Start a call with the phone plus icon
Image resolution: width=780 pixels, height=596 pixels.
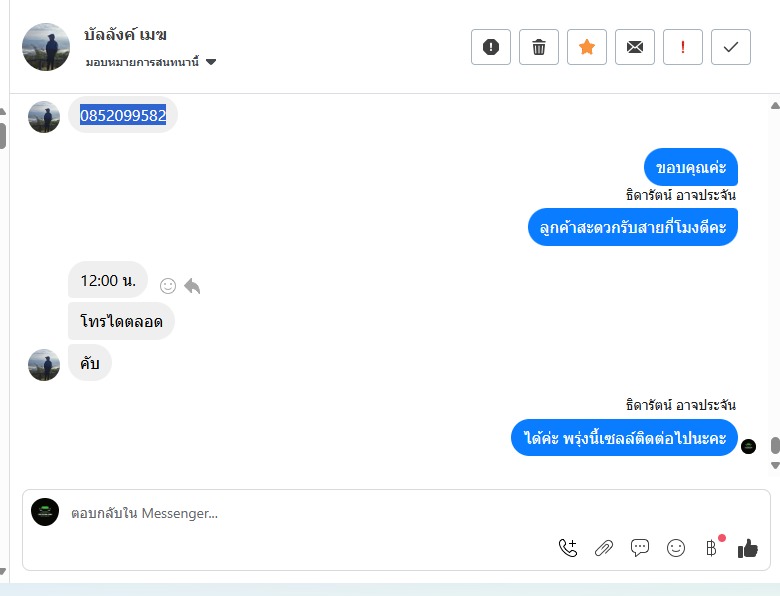coord(568,548)
